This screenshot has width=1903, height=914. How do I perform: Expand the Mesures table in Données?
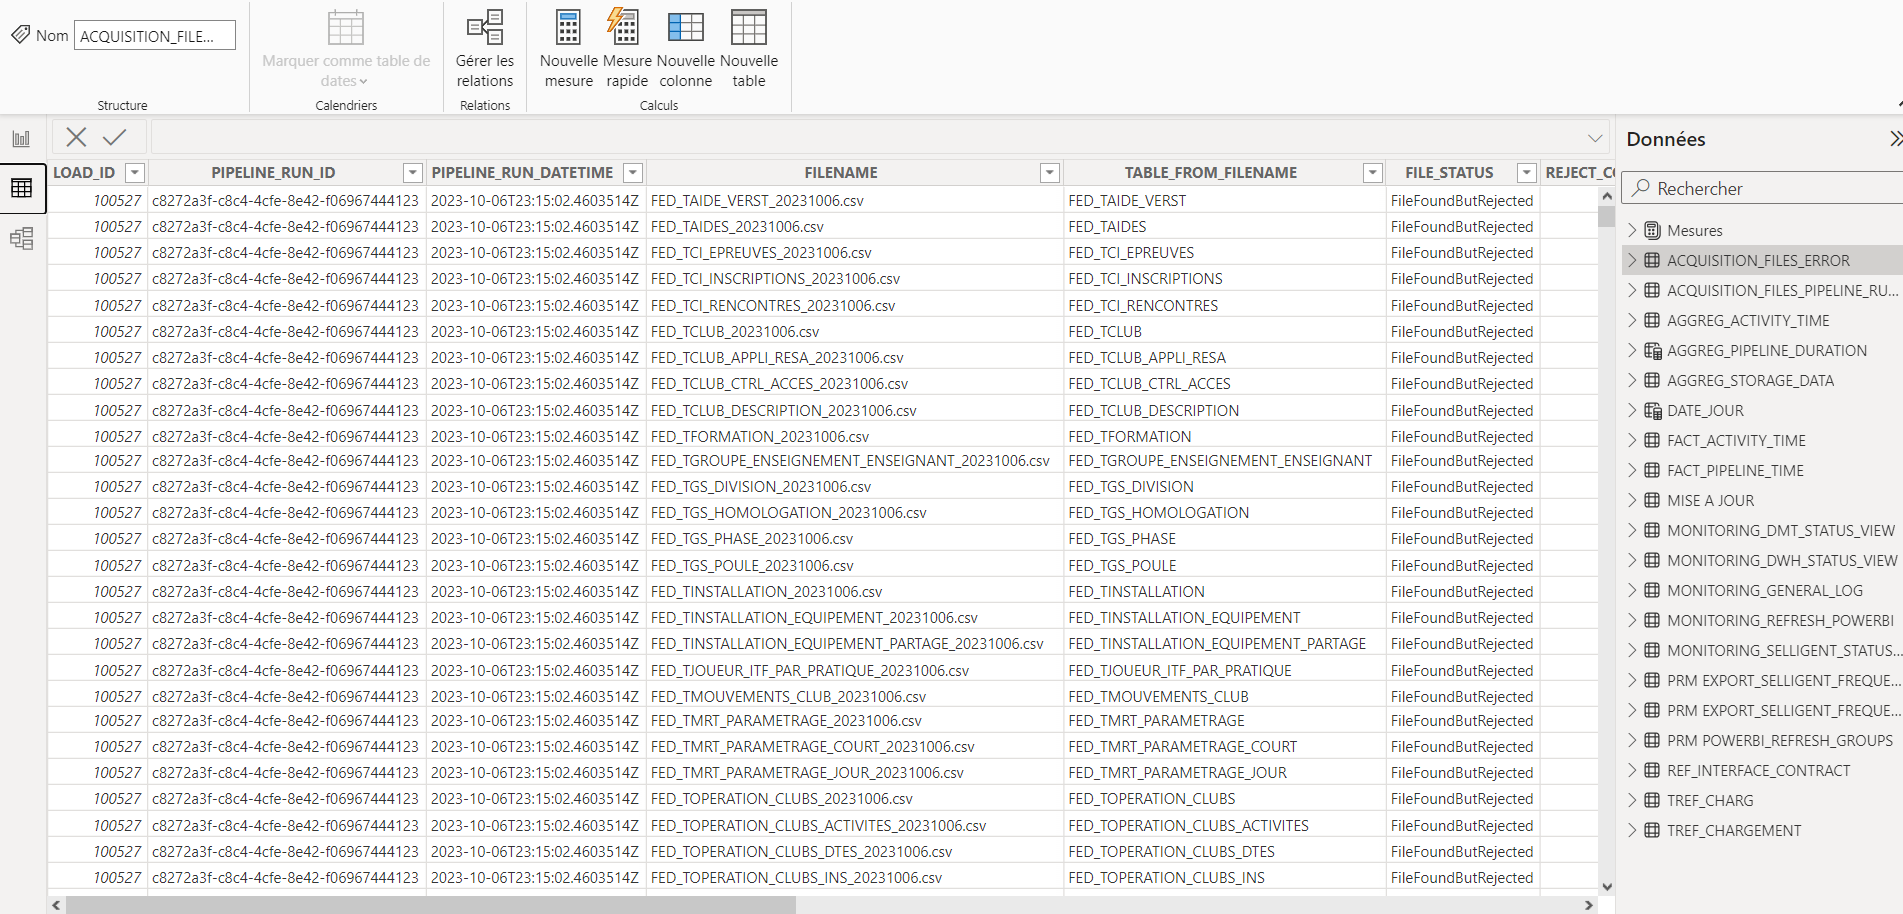[1632, 230]
